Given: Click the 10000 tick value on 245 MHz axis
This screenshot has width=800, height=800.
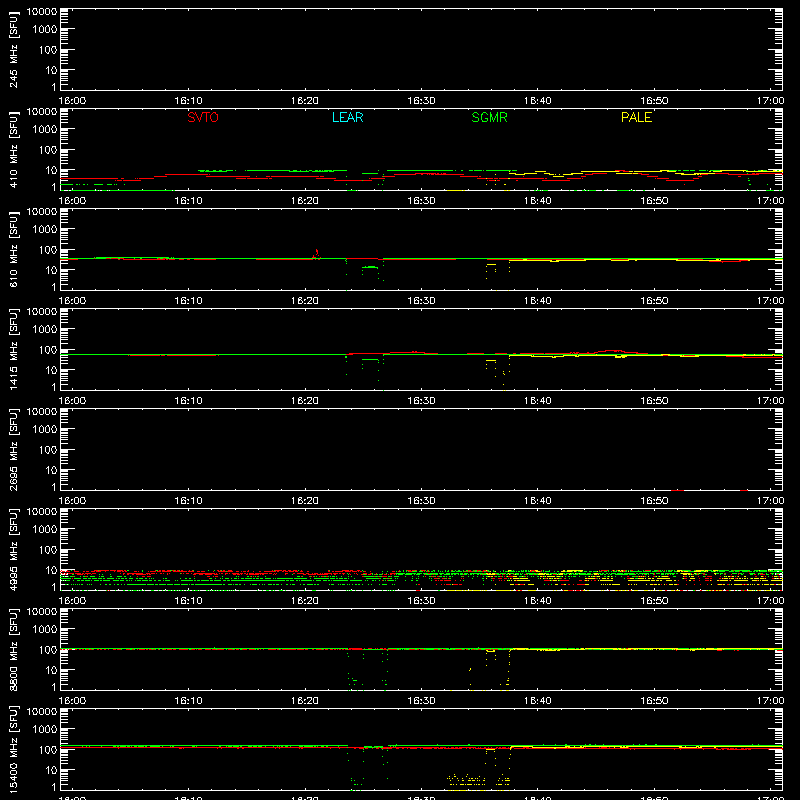Looking at the screenshot, I should click(42, 12).
